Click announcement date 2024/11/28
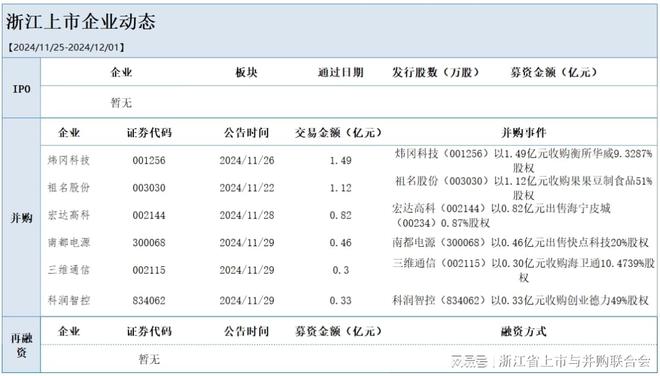 point(247,215)
